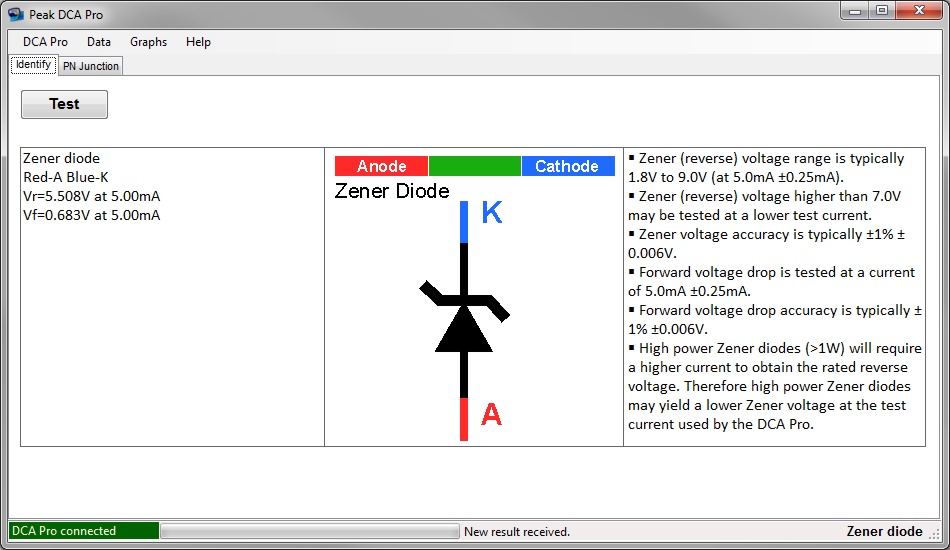Switch to the PN Junction tab

tap(91, 66)
